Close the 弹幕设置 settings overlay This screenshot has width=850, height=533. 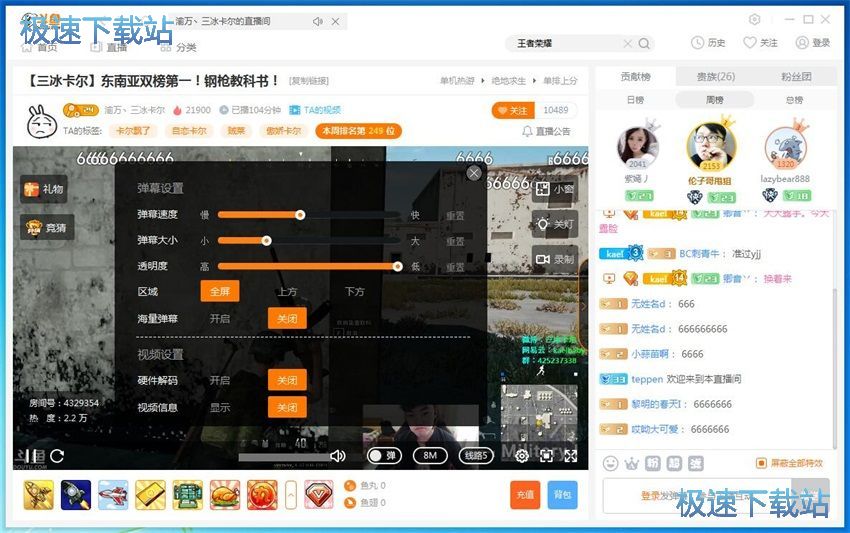(474, 173)
